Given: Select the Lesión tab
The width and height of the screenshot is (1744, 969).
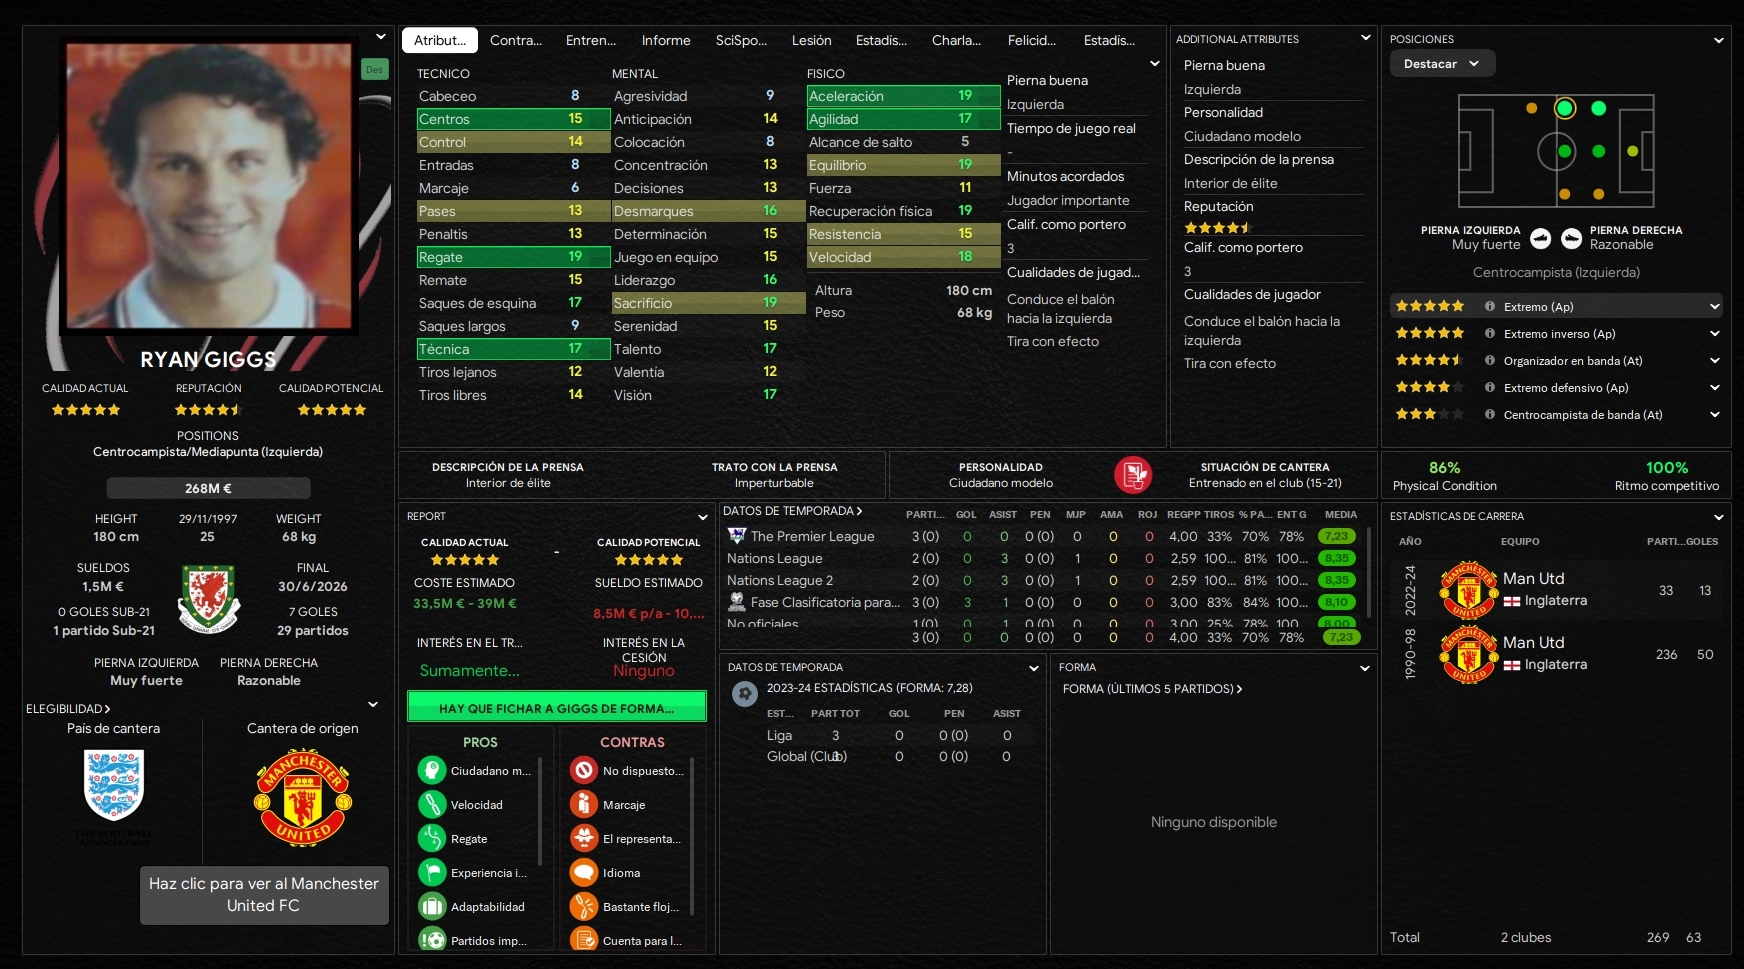Looking at the screenshot, I should point(812,41).
